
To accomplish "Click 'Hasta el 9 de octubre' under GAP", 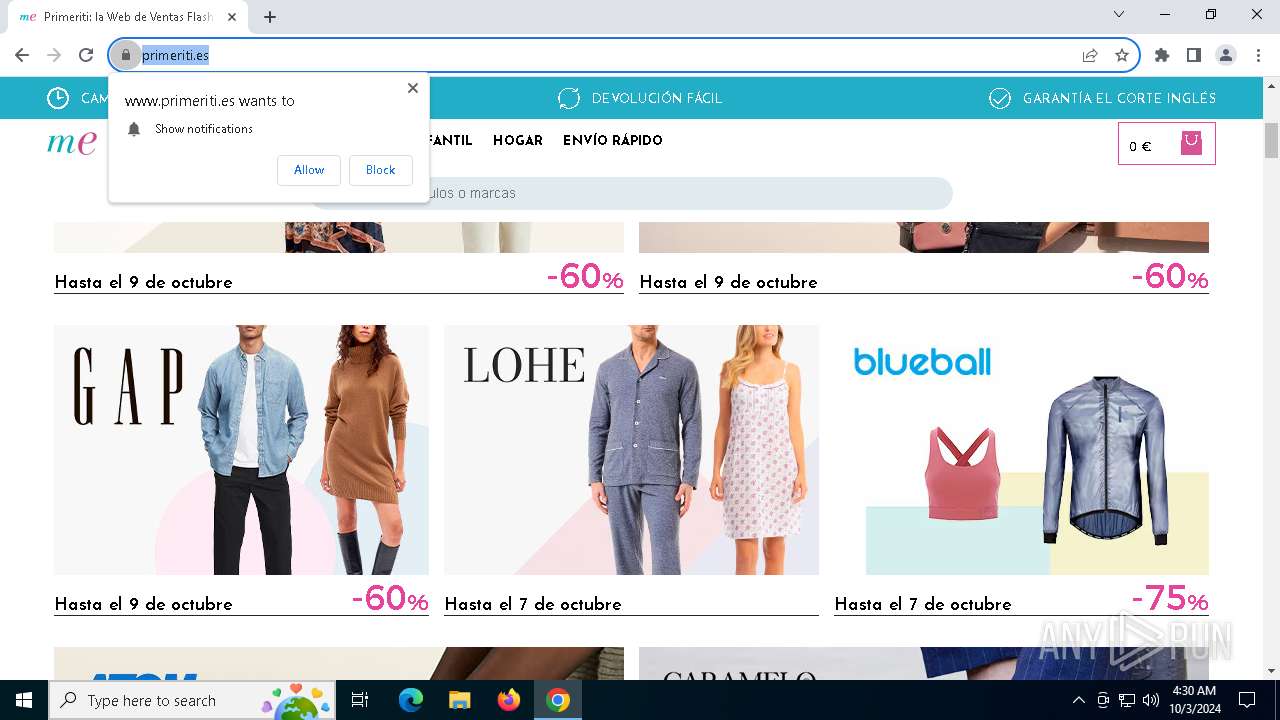I will click(x=143, y=604).
